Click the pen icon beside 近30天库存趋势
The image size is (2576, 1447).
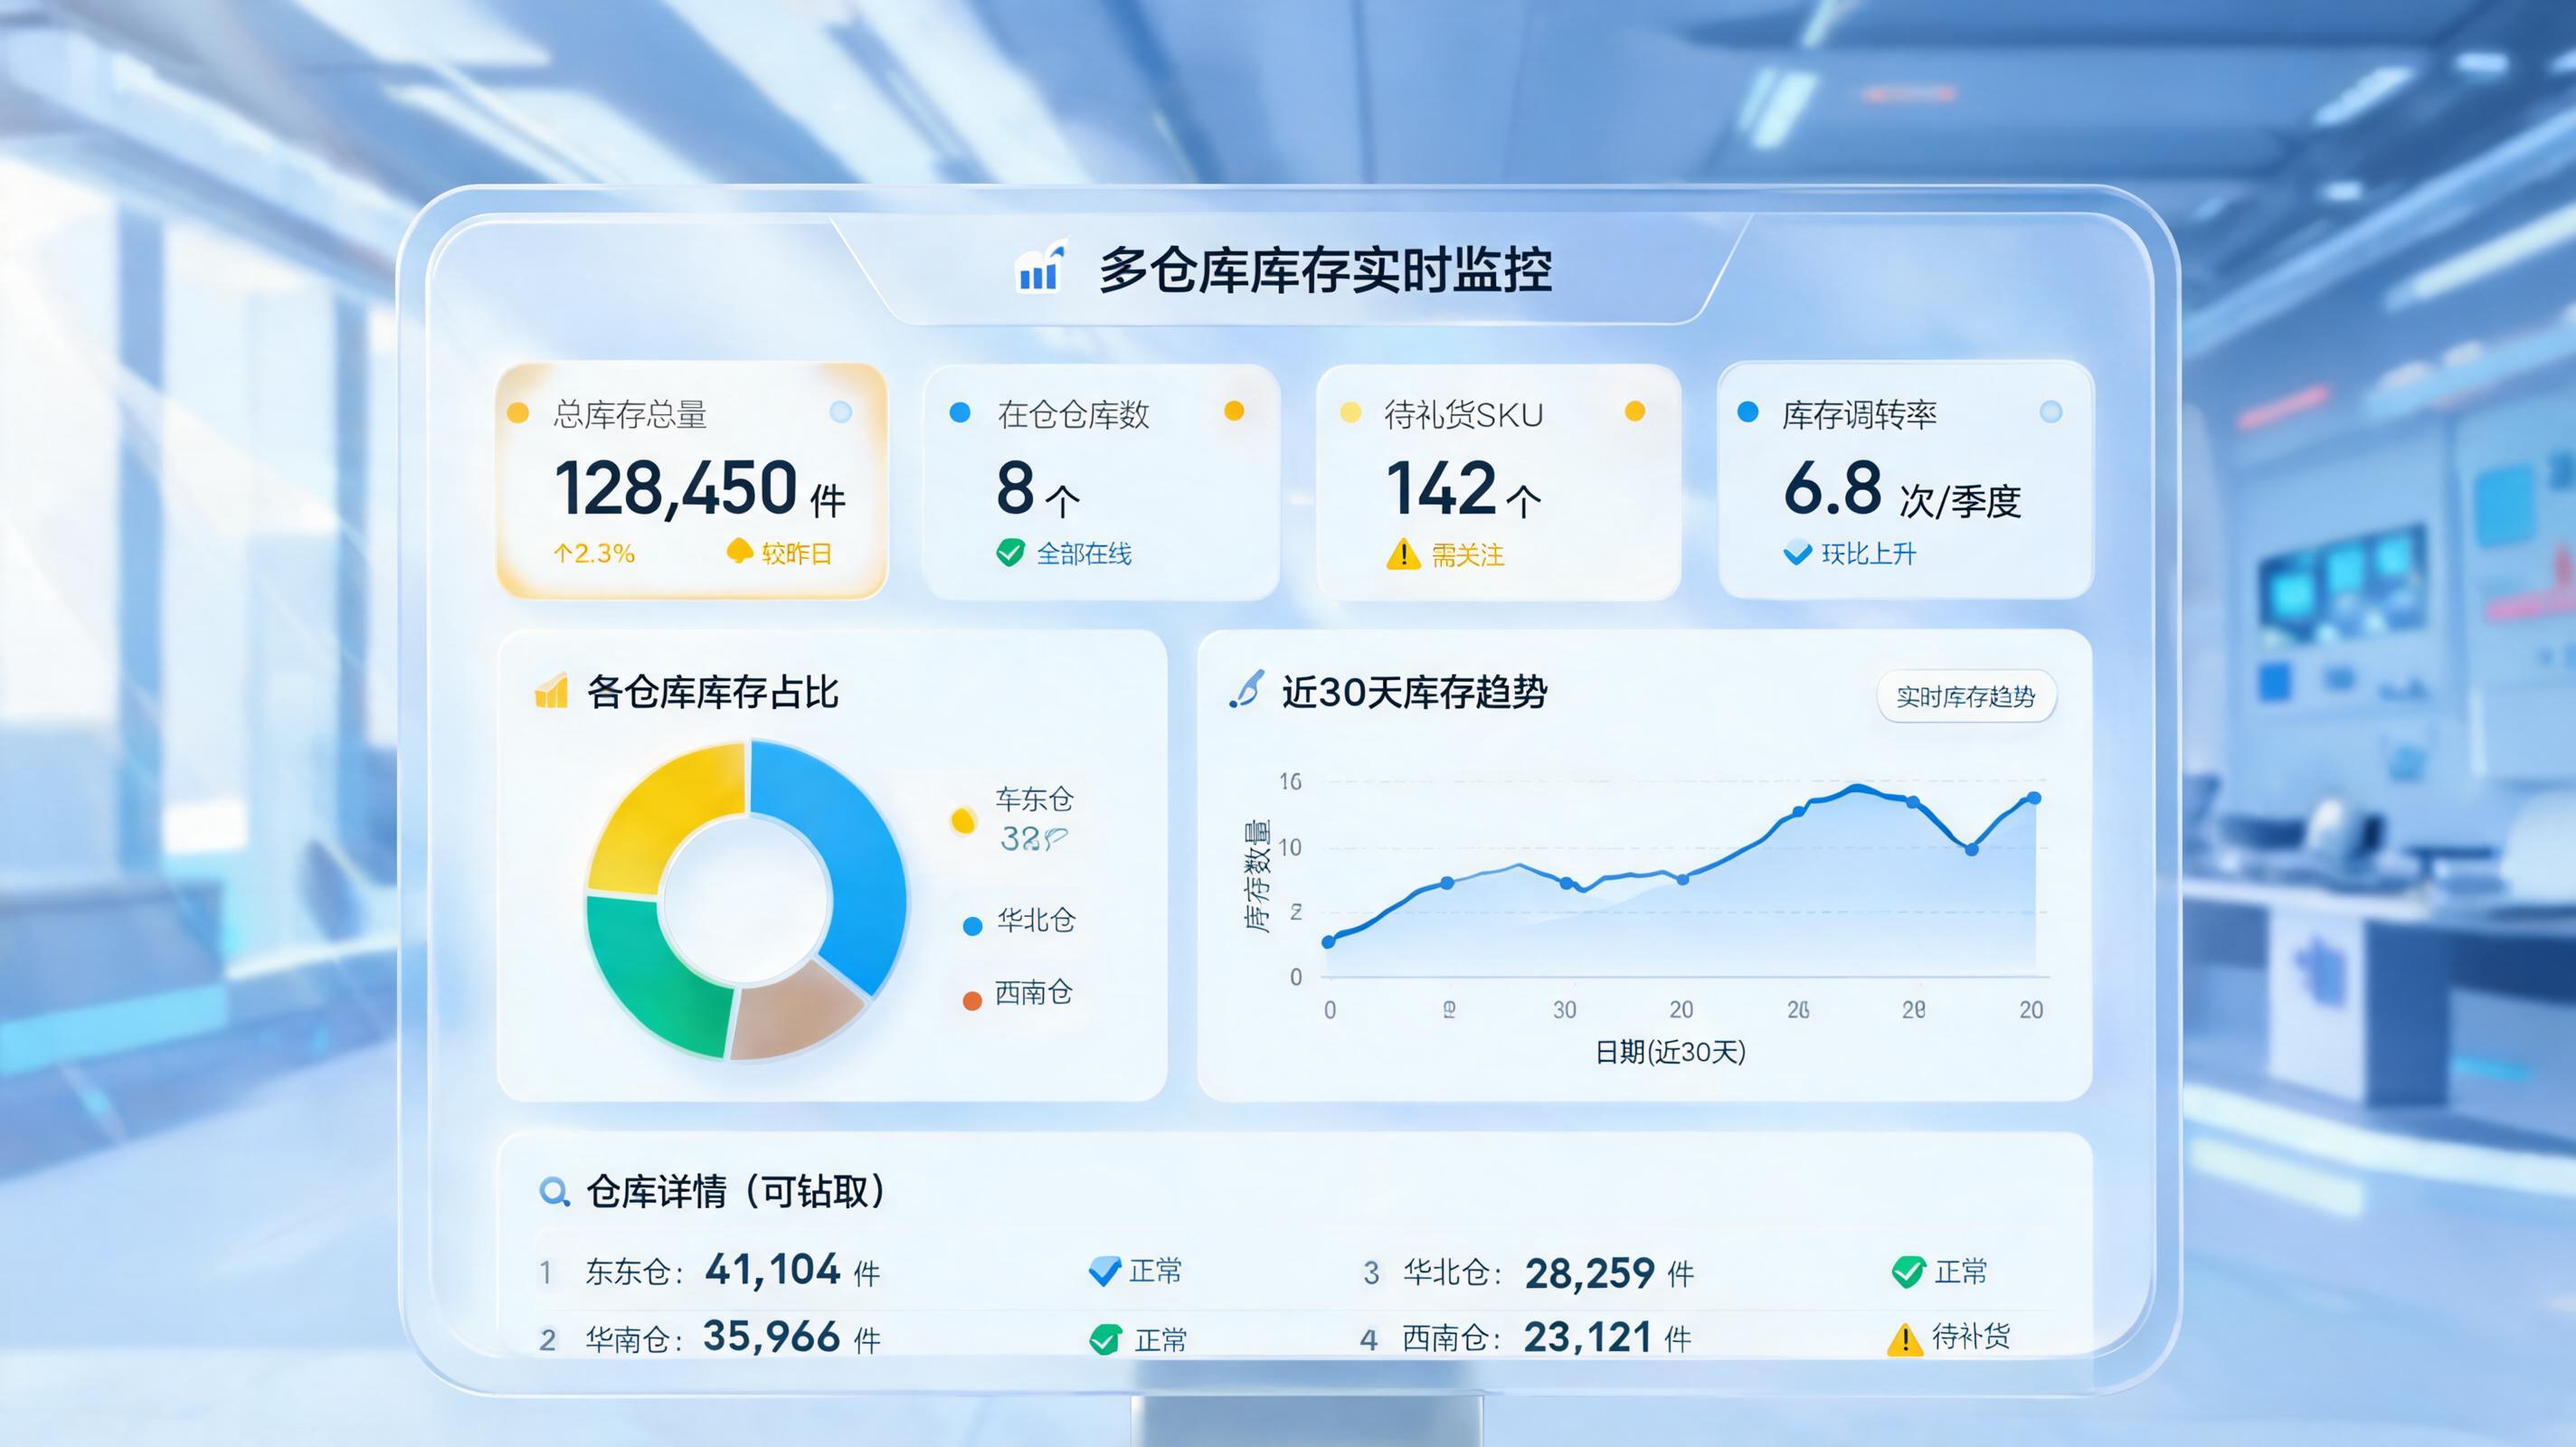coord(1247,690)
